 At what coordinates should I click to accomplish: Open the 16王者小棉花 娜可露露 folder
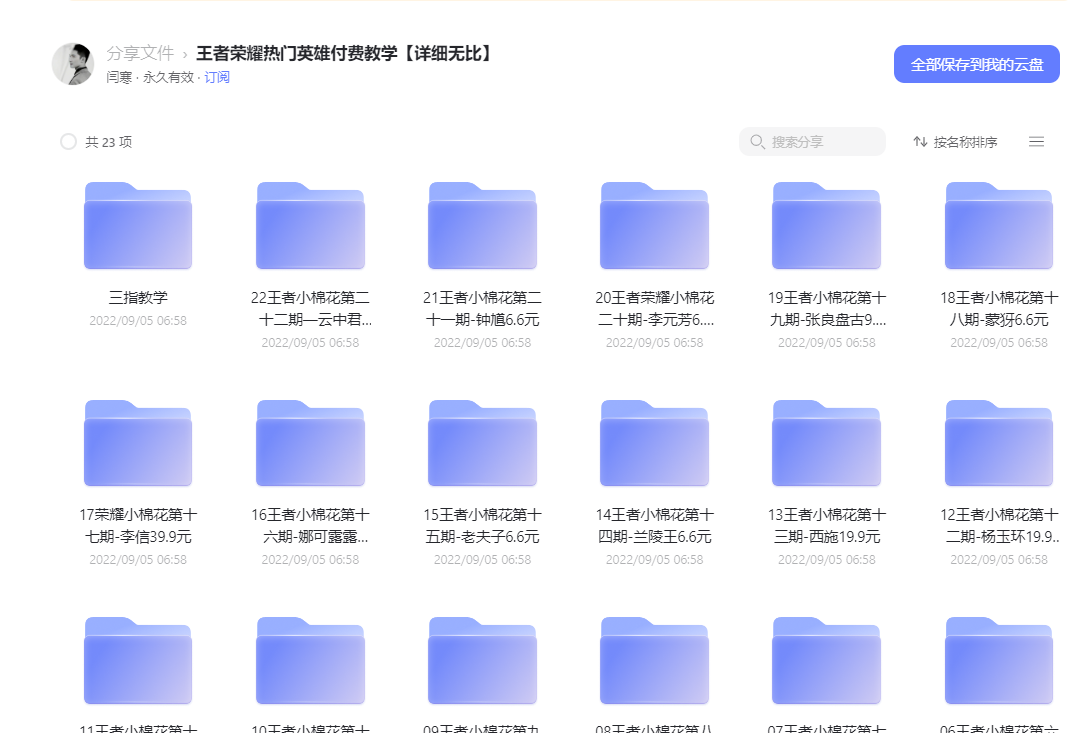coord(310,443)
